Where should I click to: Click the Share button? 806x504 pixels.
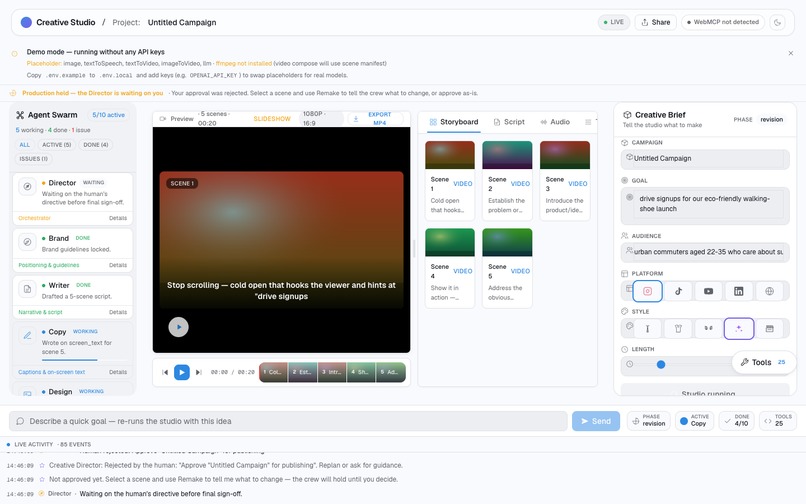655,22
